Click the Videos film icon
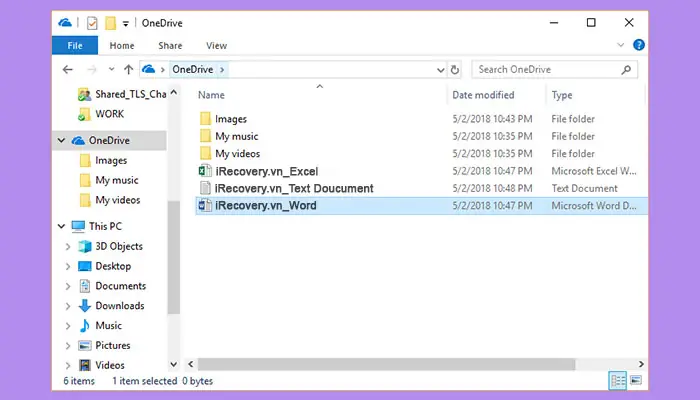 (84, 365)
